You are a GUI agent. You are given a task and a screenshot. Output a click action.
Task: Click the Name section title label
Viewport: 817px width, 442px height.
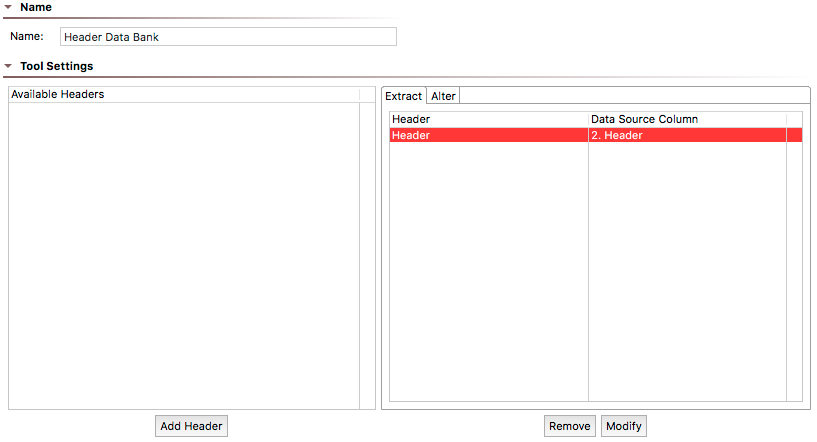(36, 7)
